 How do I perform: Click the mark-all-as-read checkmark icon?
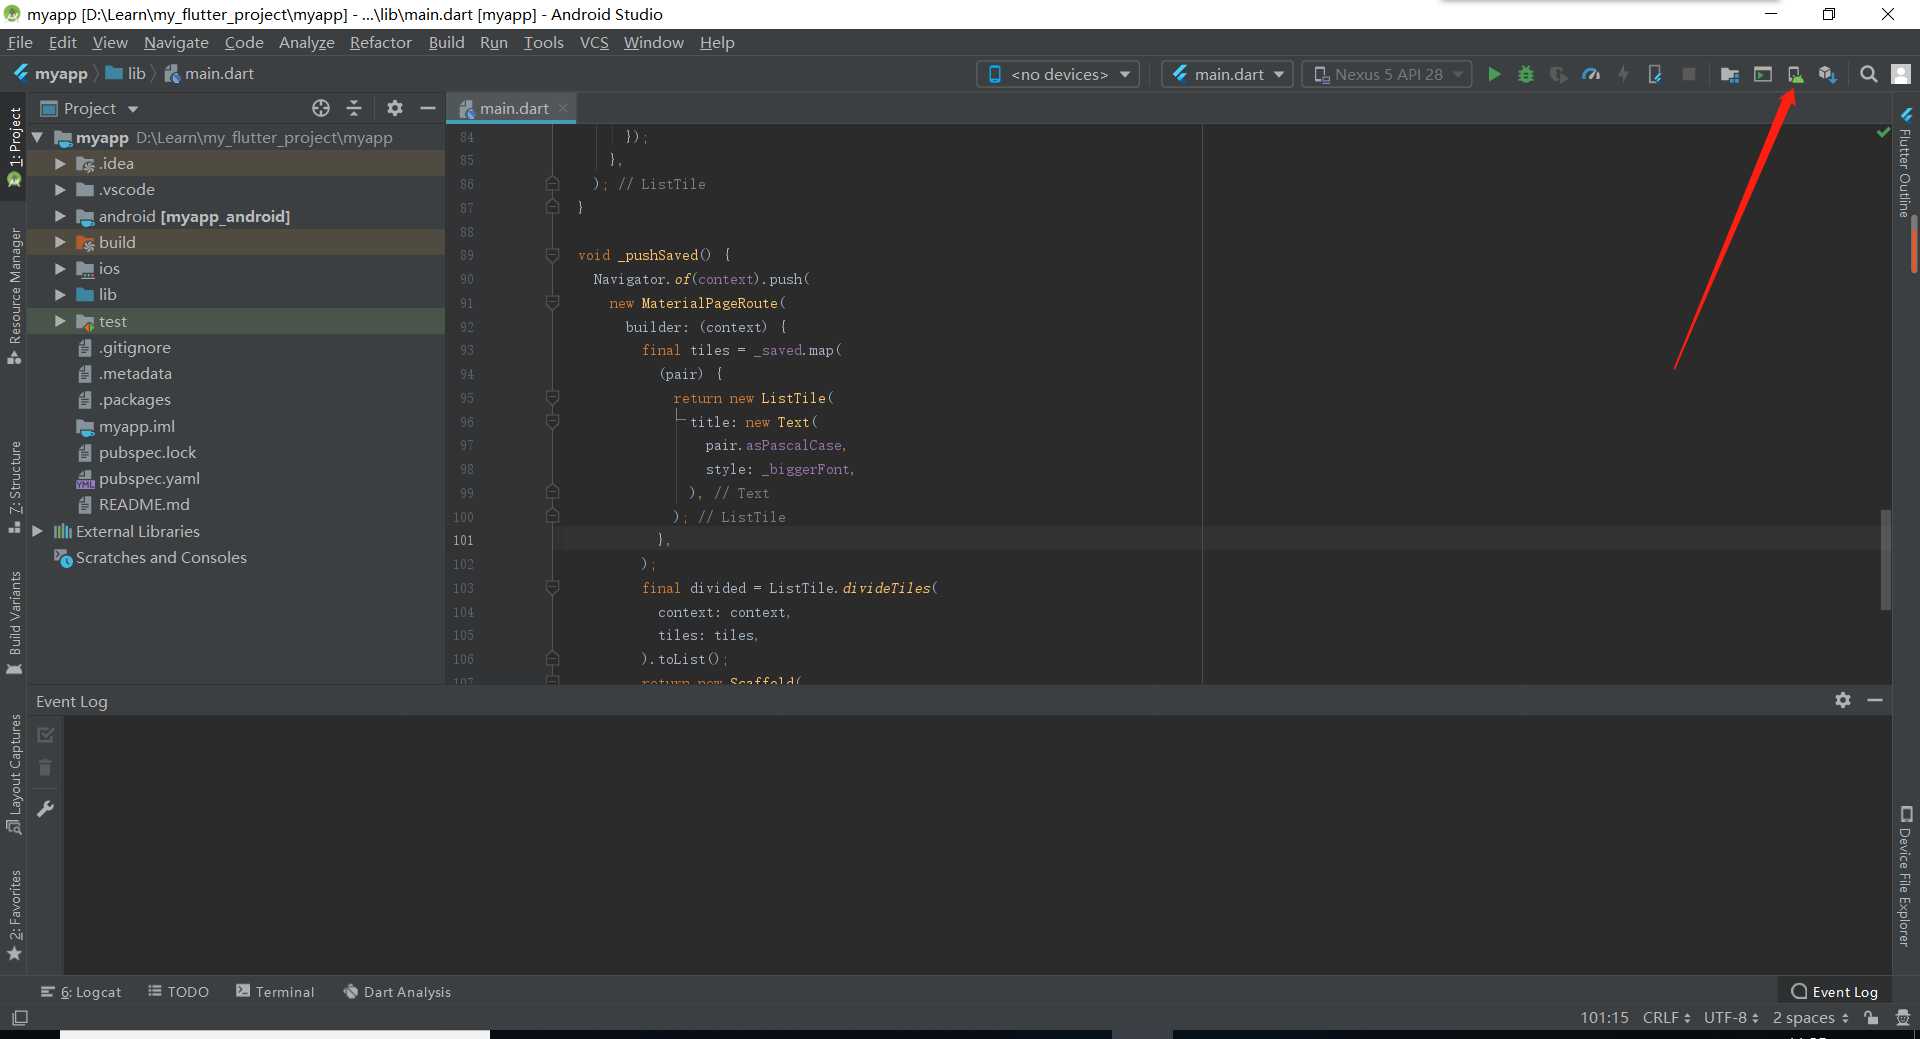point(45,734)
